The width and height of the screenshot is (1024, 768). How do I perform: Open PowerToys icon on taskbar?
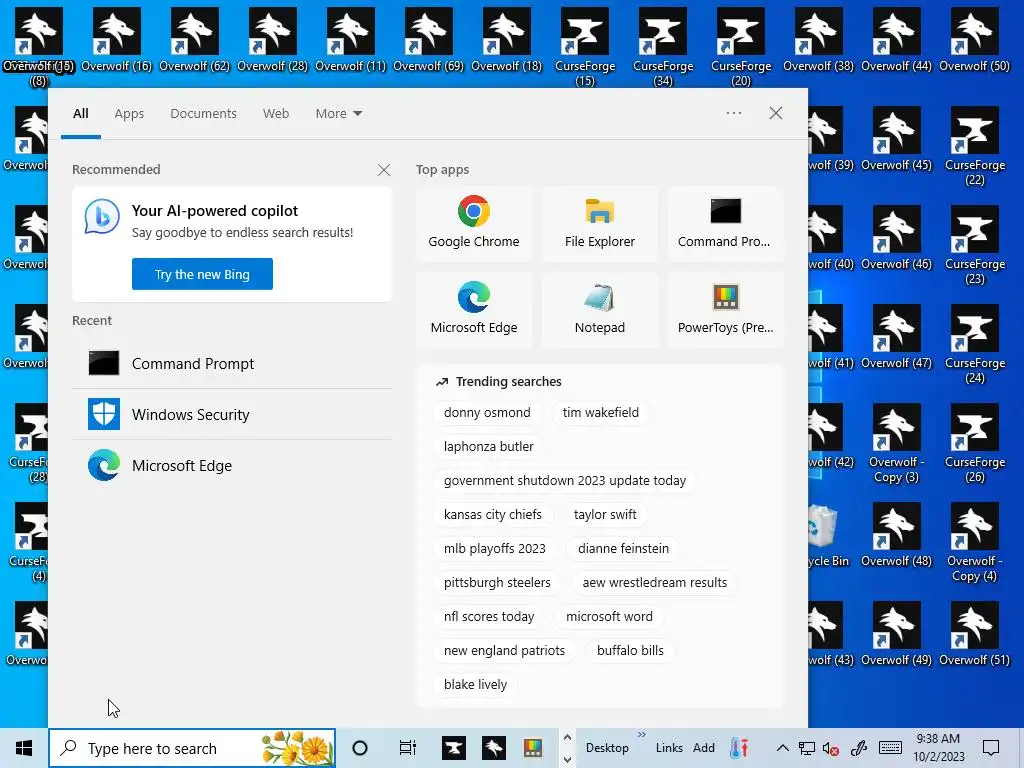point(533,748)
